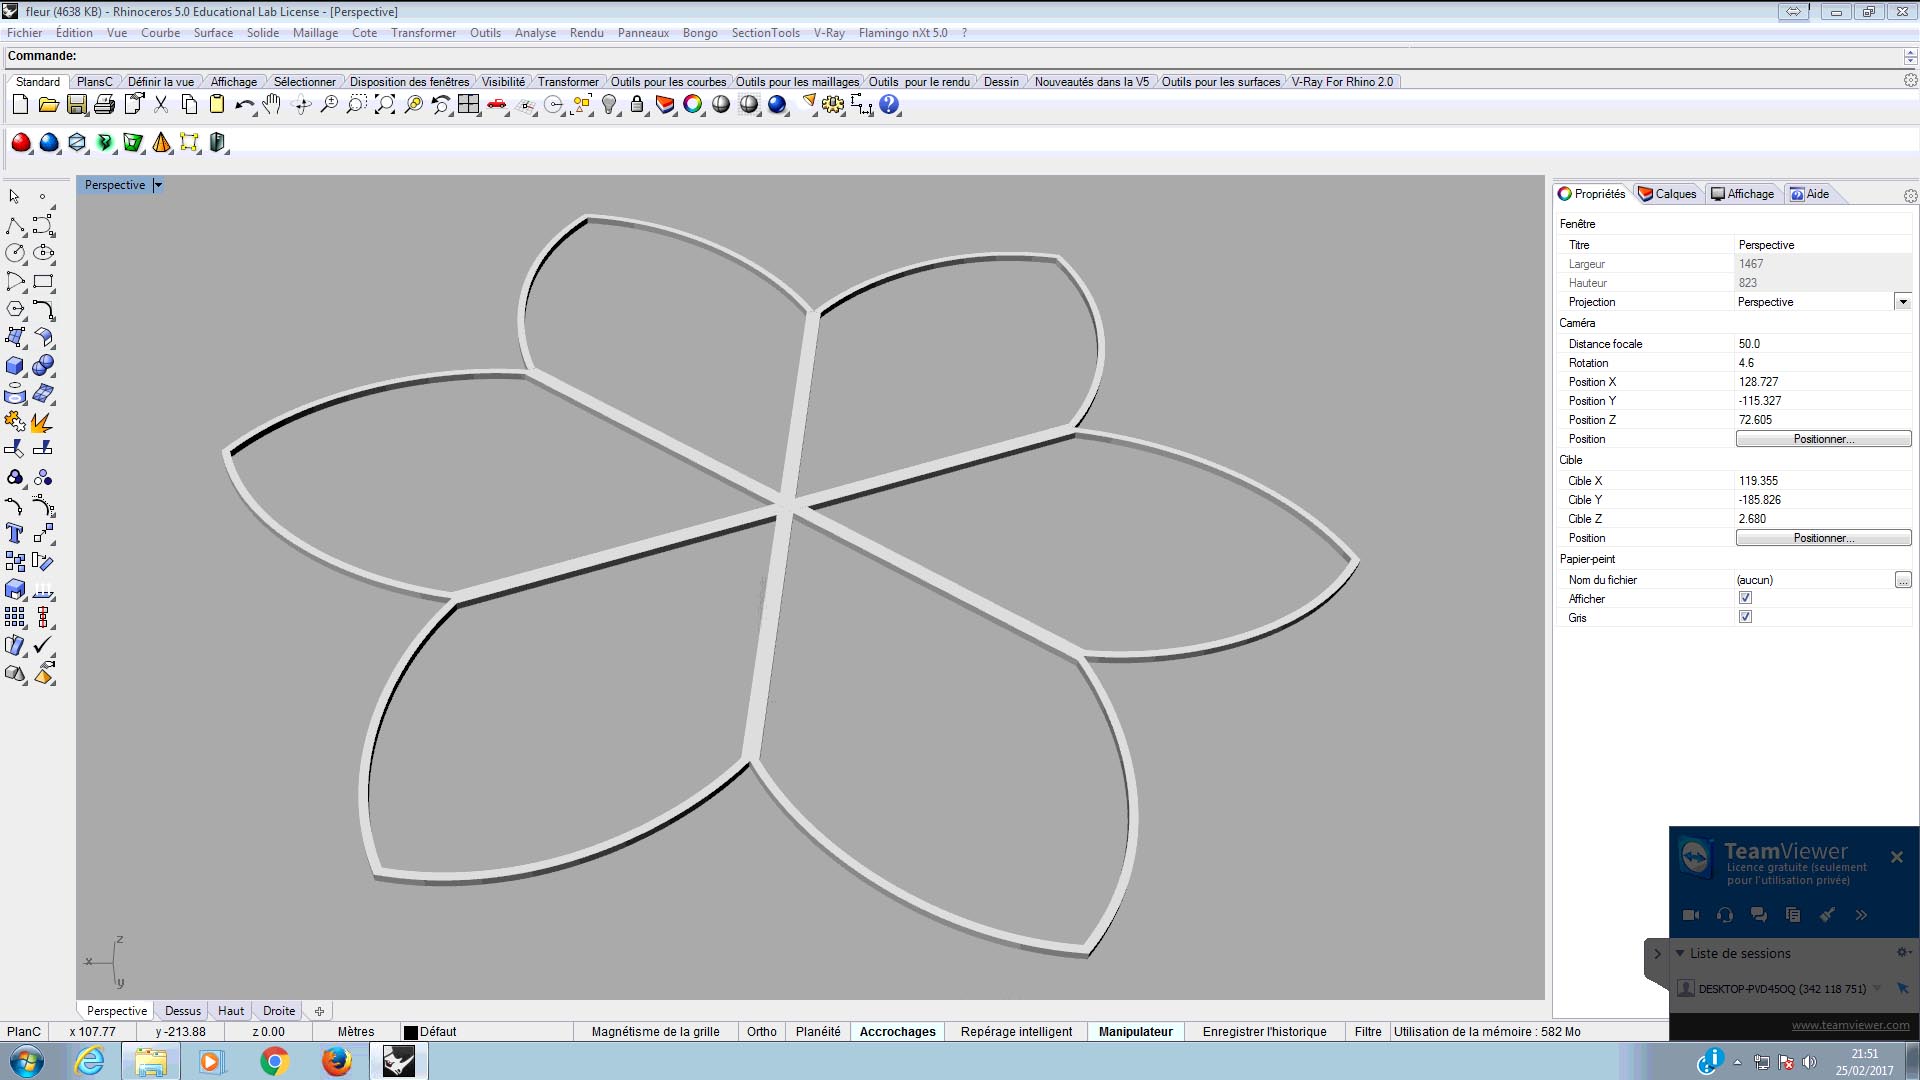Open the Fichier menu
The height and width of the screenshot is (1080, 1920).
[x=25, y=33]
